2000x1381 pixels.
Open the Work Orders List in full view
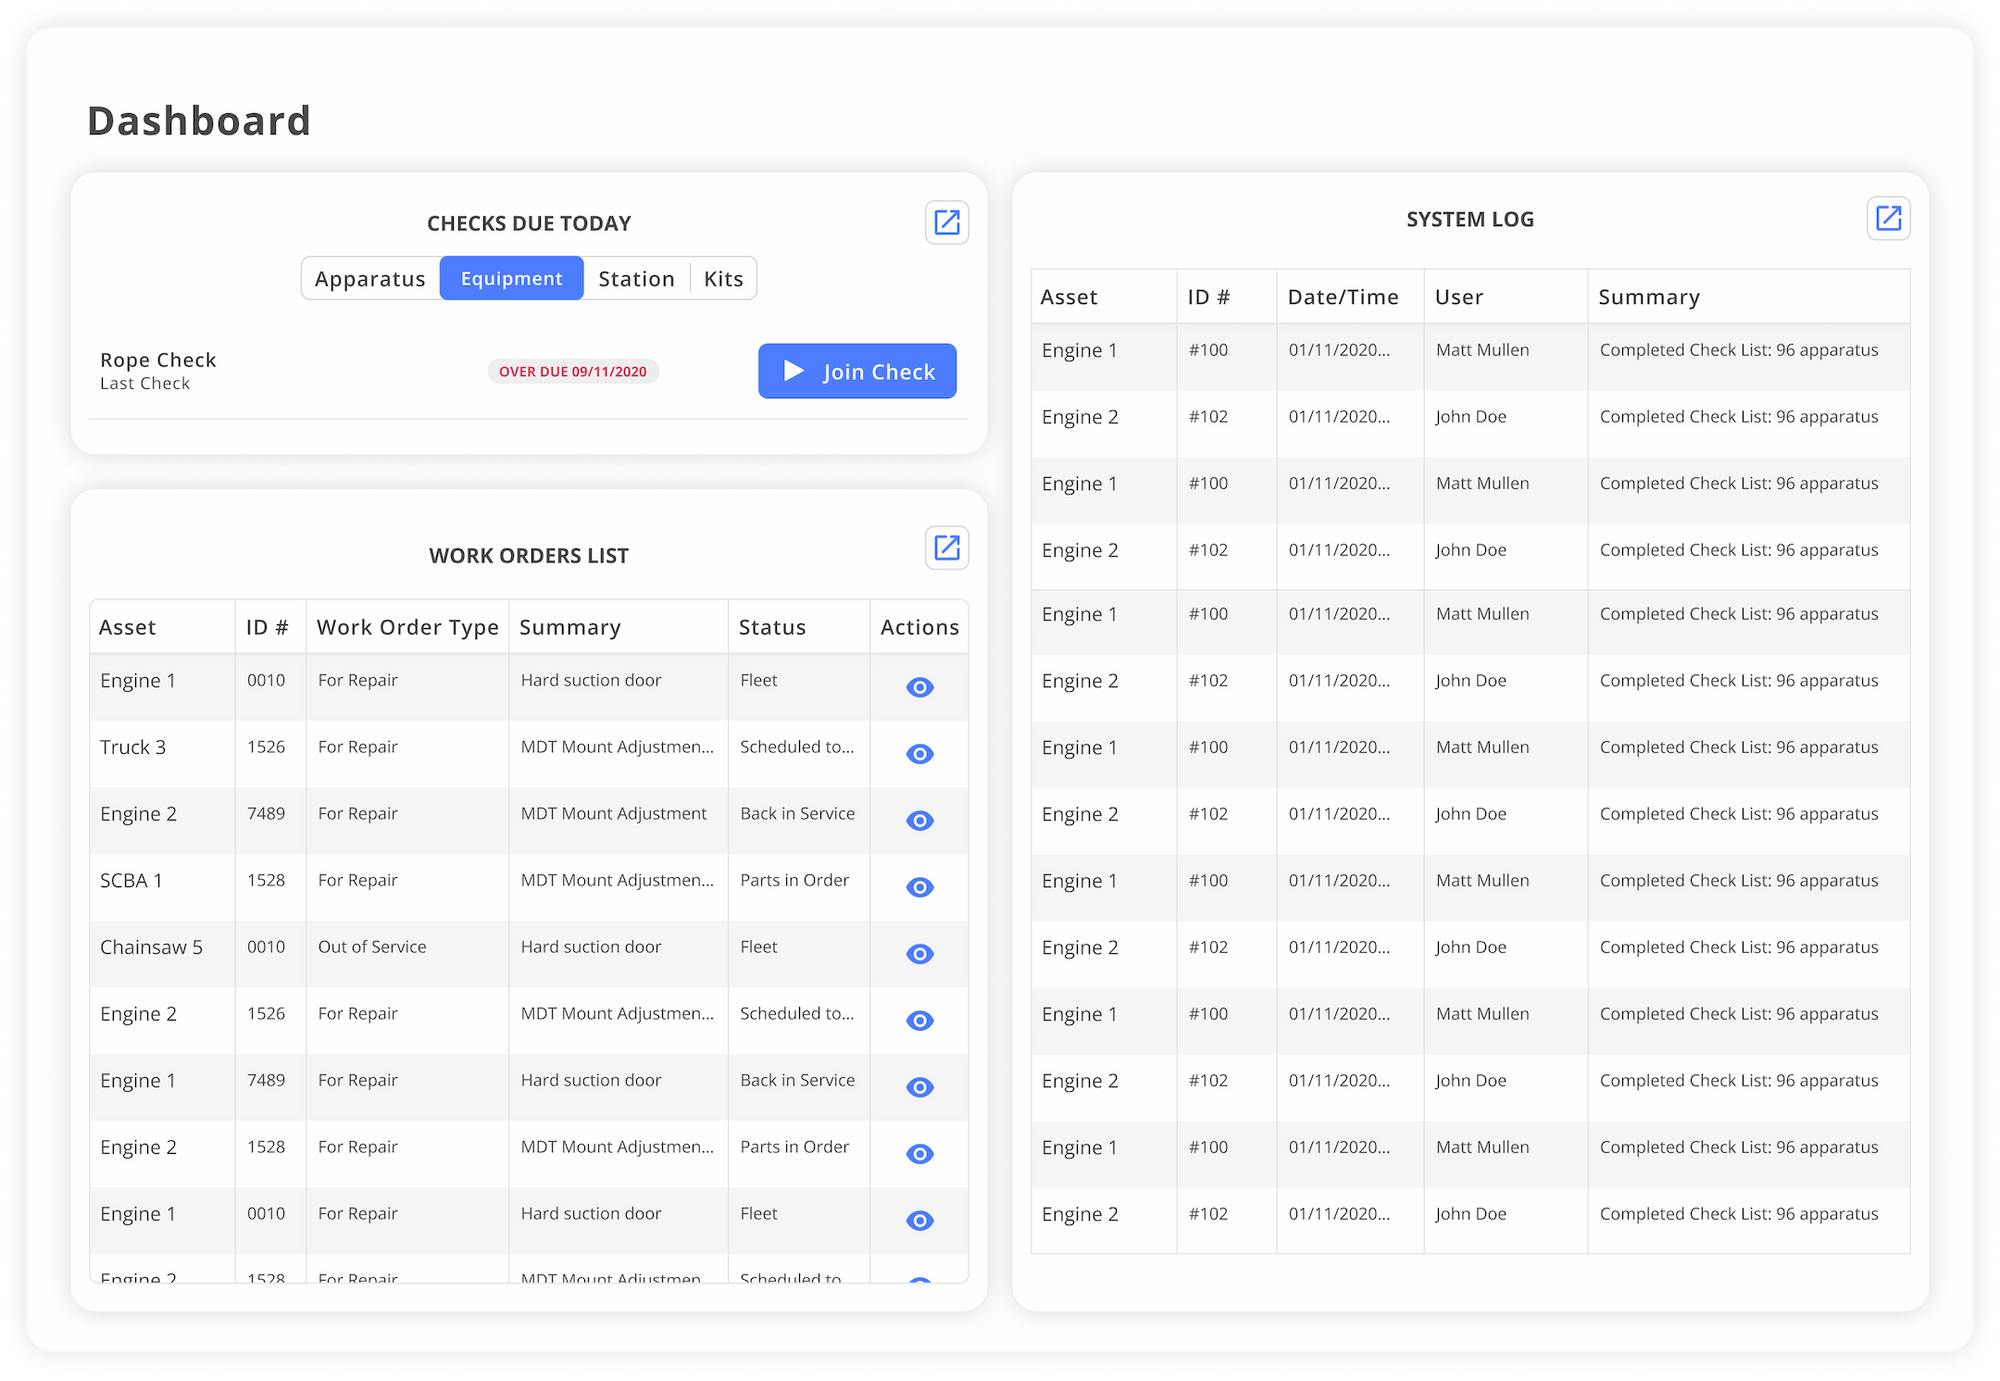[x=946, y=548]
